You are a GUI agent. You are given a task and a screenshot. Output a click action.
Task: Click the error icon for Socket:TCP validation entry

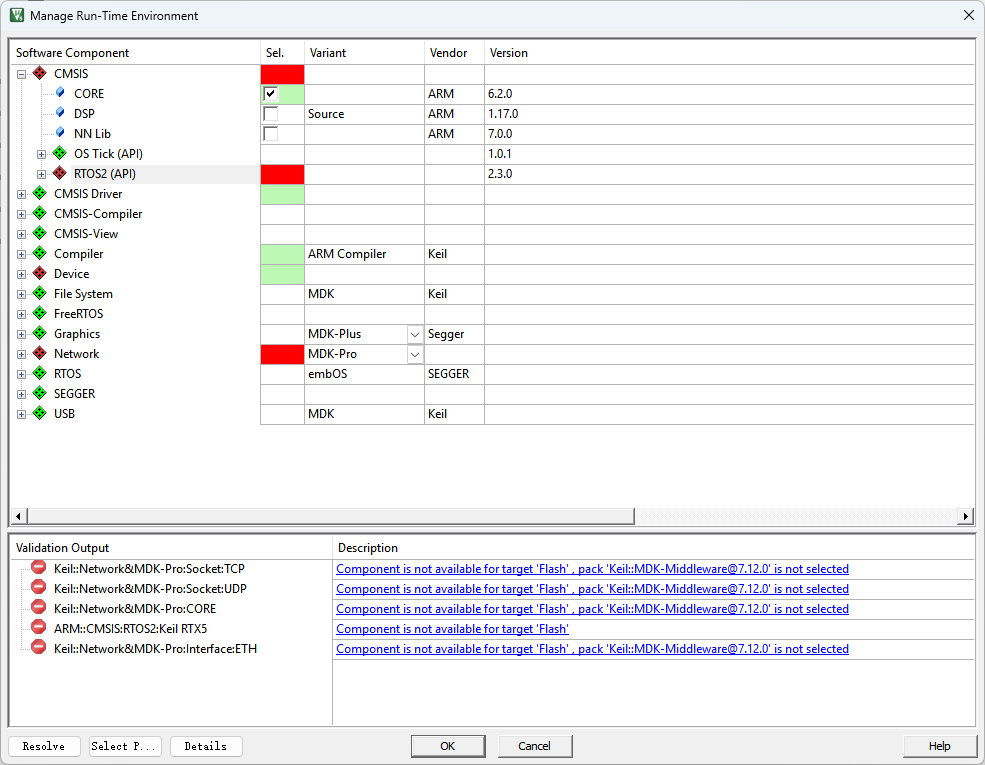[x=38, y=568]
